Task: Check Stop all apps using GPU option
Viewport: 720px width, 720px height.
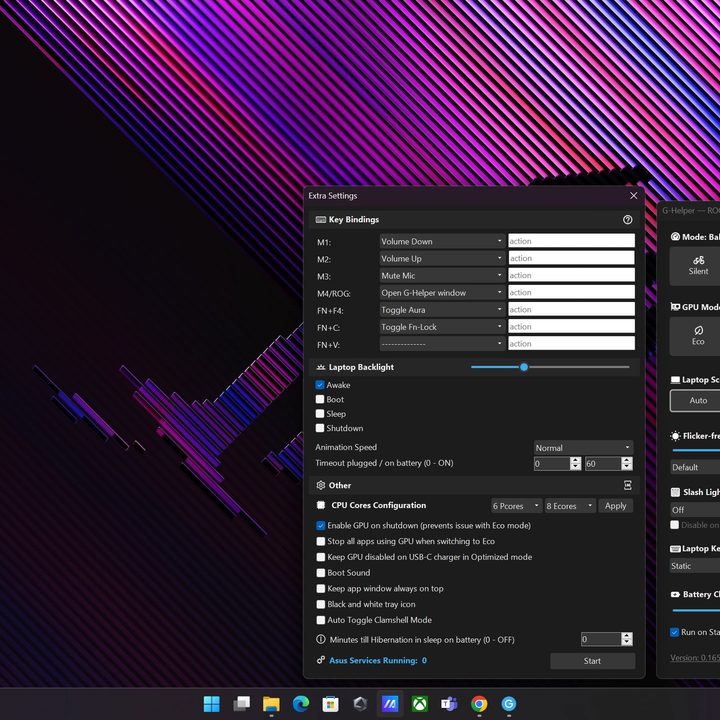Action: coord(321,541)
